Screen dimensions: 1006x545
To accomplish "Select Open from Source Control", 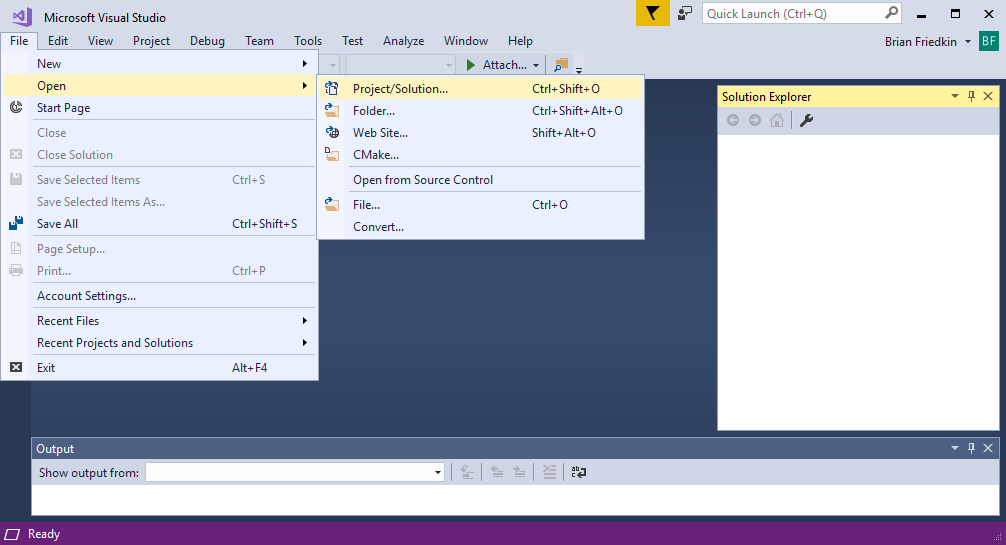I will (481, 180).
